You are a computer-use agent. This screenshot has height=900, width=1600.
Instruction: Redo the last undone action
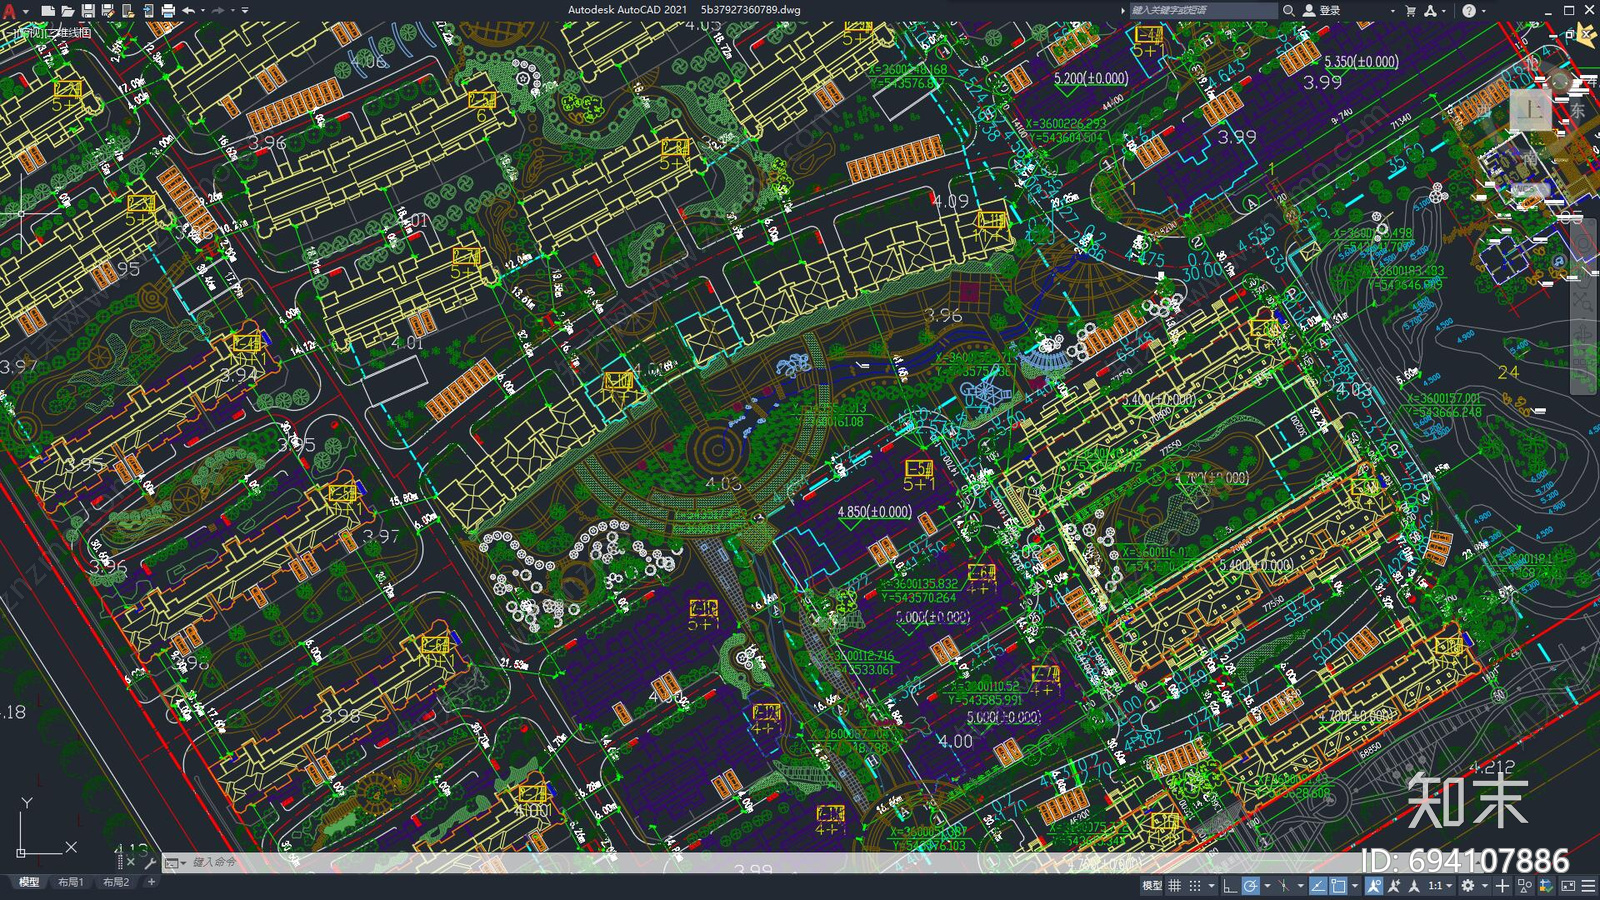pos(218,11)
